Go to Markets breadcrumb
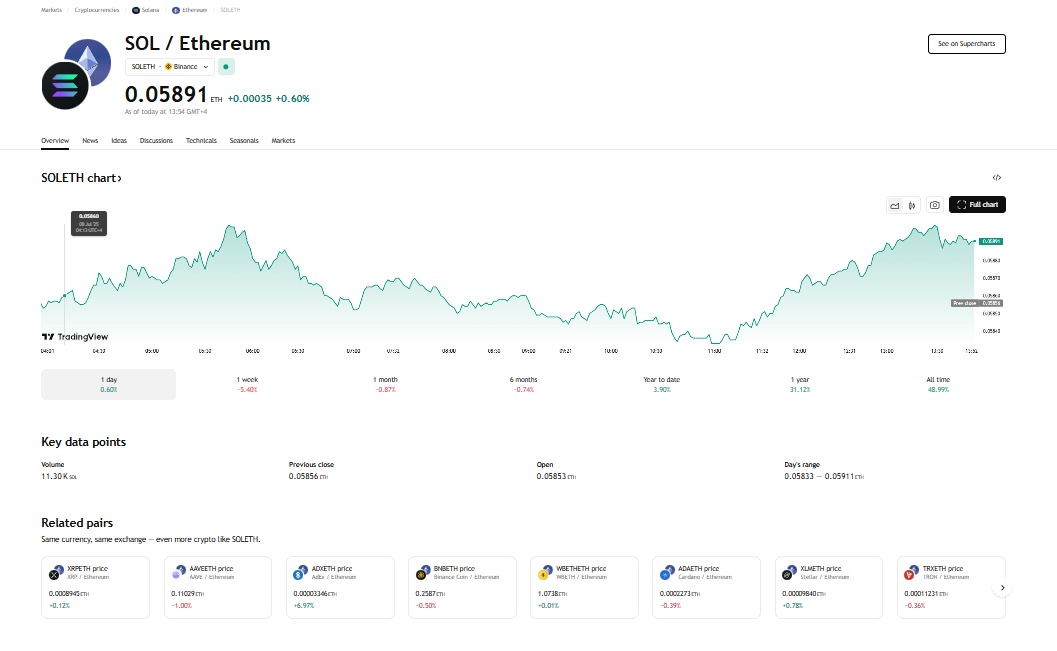 point(51,10)
